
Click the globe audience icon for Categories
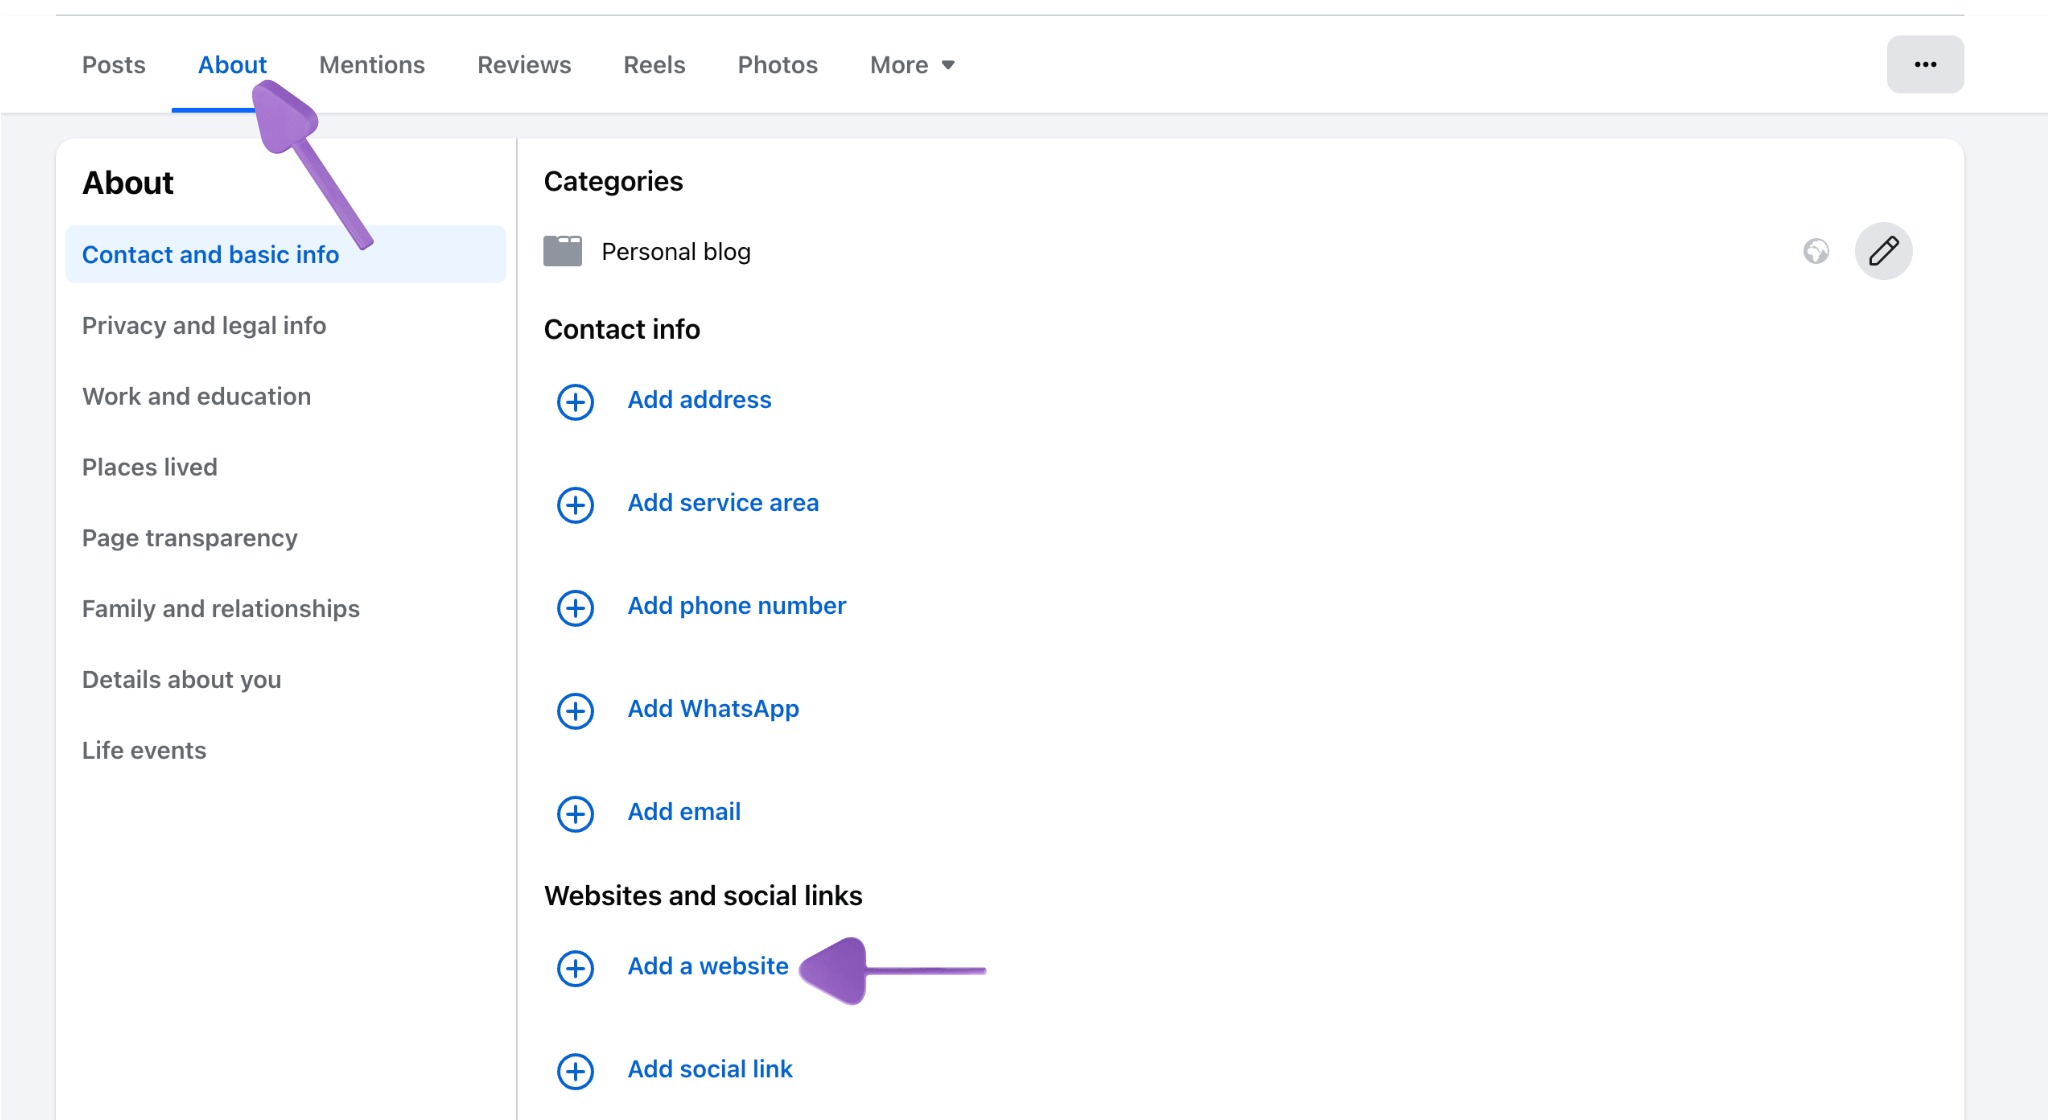tap(1816, 251)
